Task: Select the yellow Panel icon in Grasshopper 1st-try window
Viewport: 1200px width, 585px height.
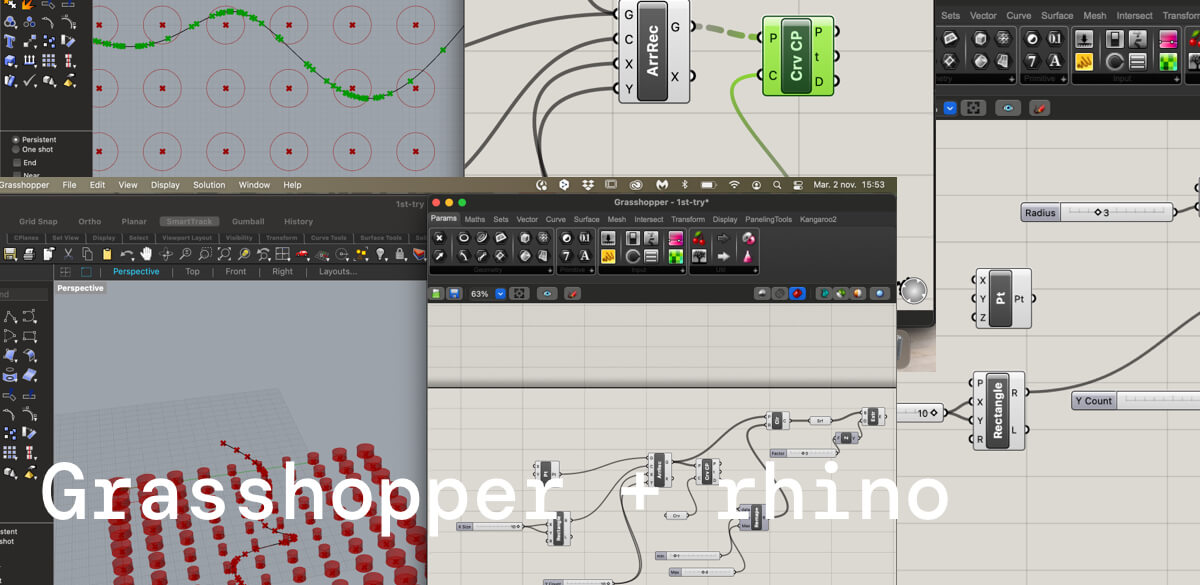Action: (608, 256)
